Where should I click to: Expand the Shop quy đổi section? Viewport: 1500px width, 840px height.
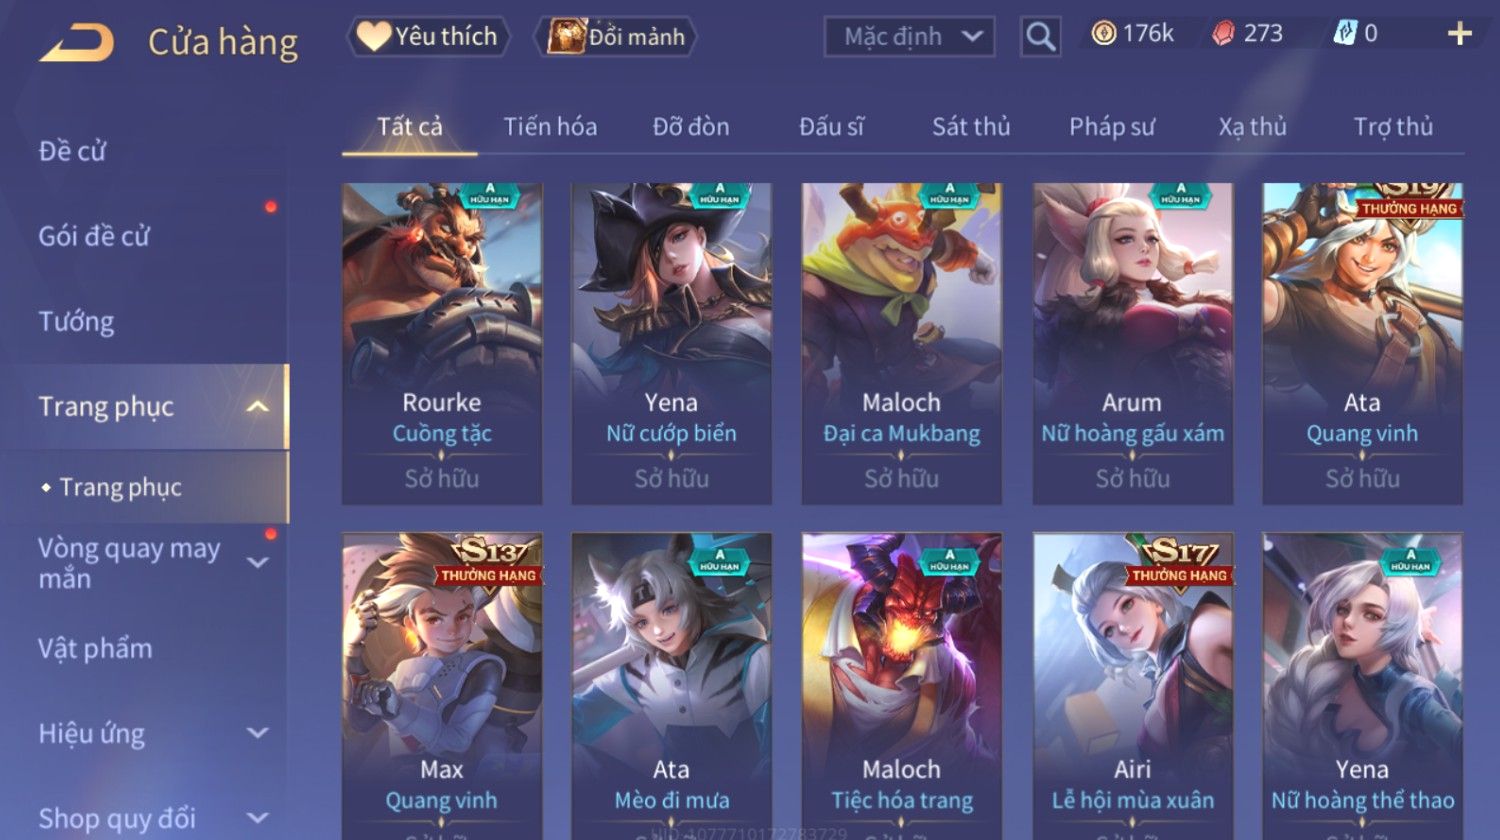click(257, 818)
